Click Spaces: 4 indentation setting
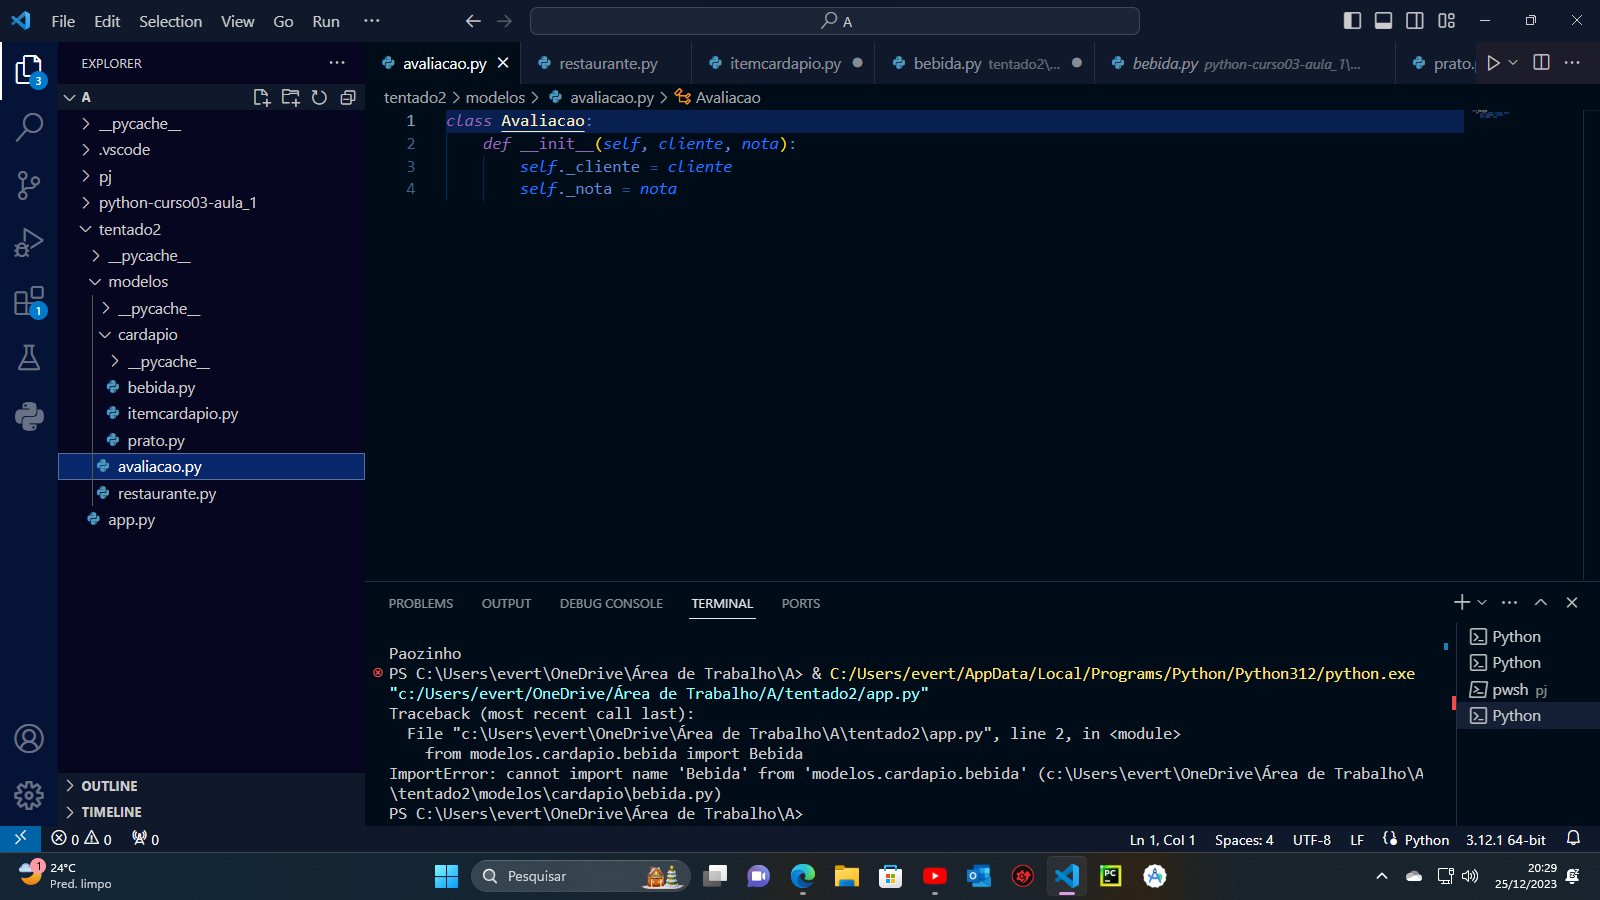 [x=1244, y=840]
